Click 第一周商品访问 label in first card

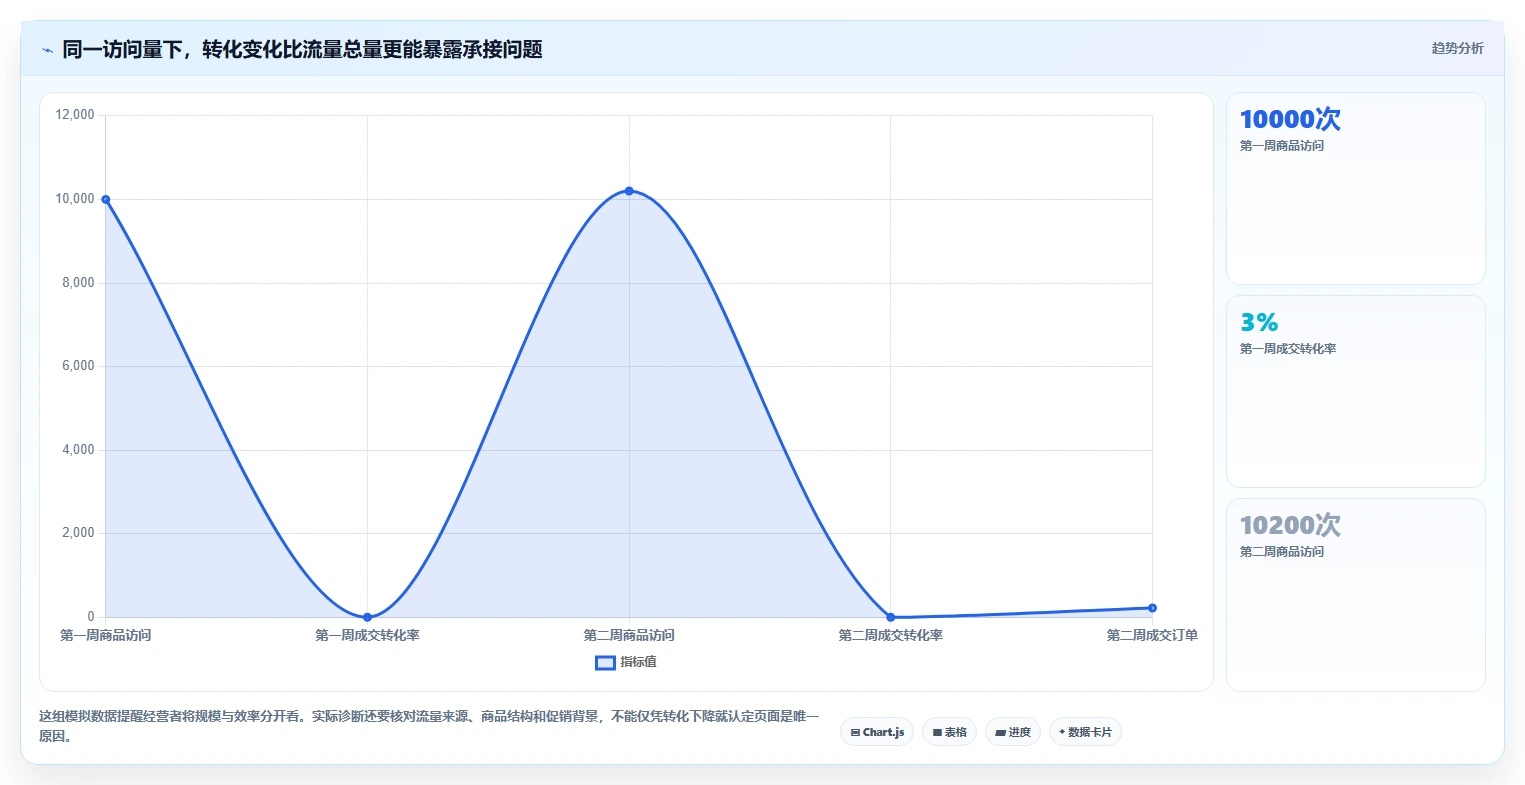click(1282, 146)
